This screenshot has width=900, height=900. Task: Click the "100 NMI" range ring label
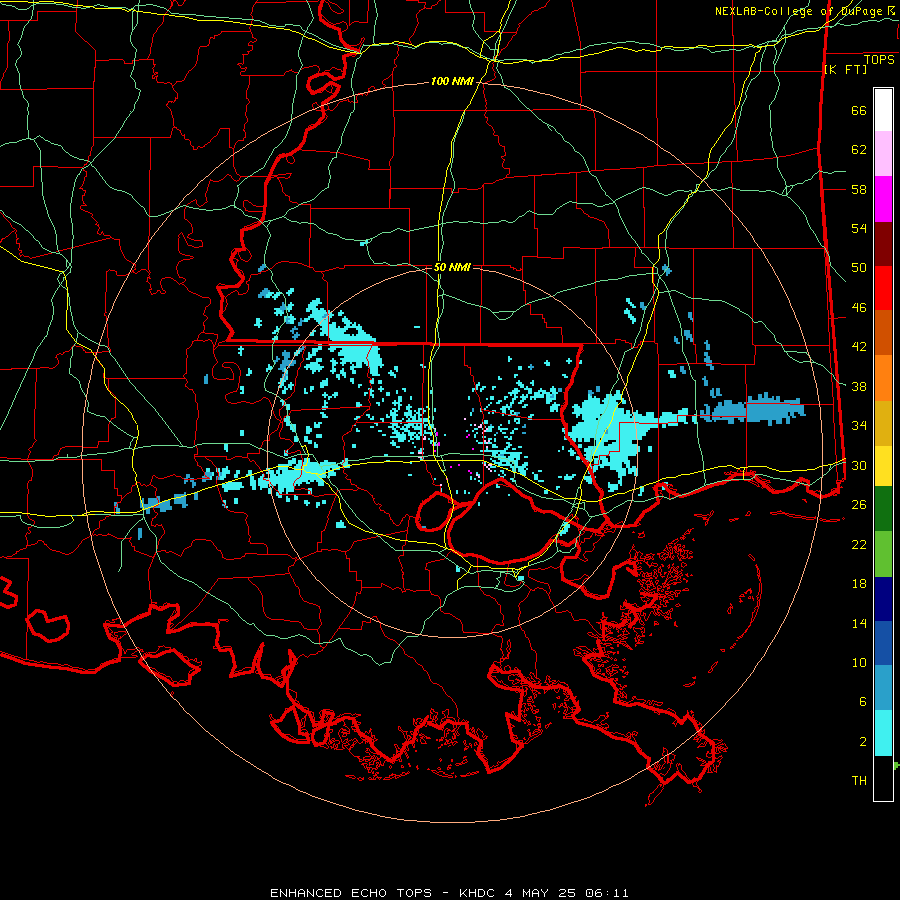[452, 82]
